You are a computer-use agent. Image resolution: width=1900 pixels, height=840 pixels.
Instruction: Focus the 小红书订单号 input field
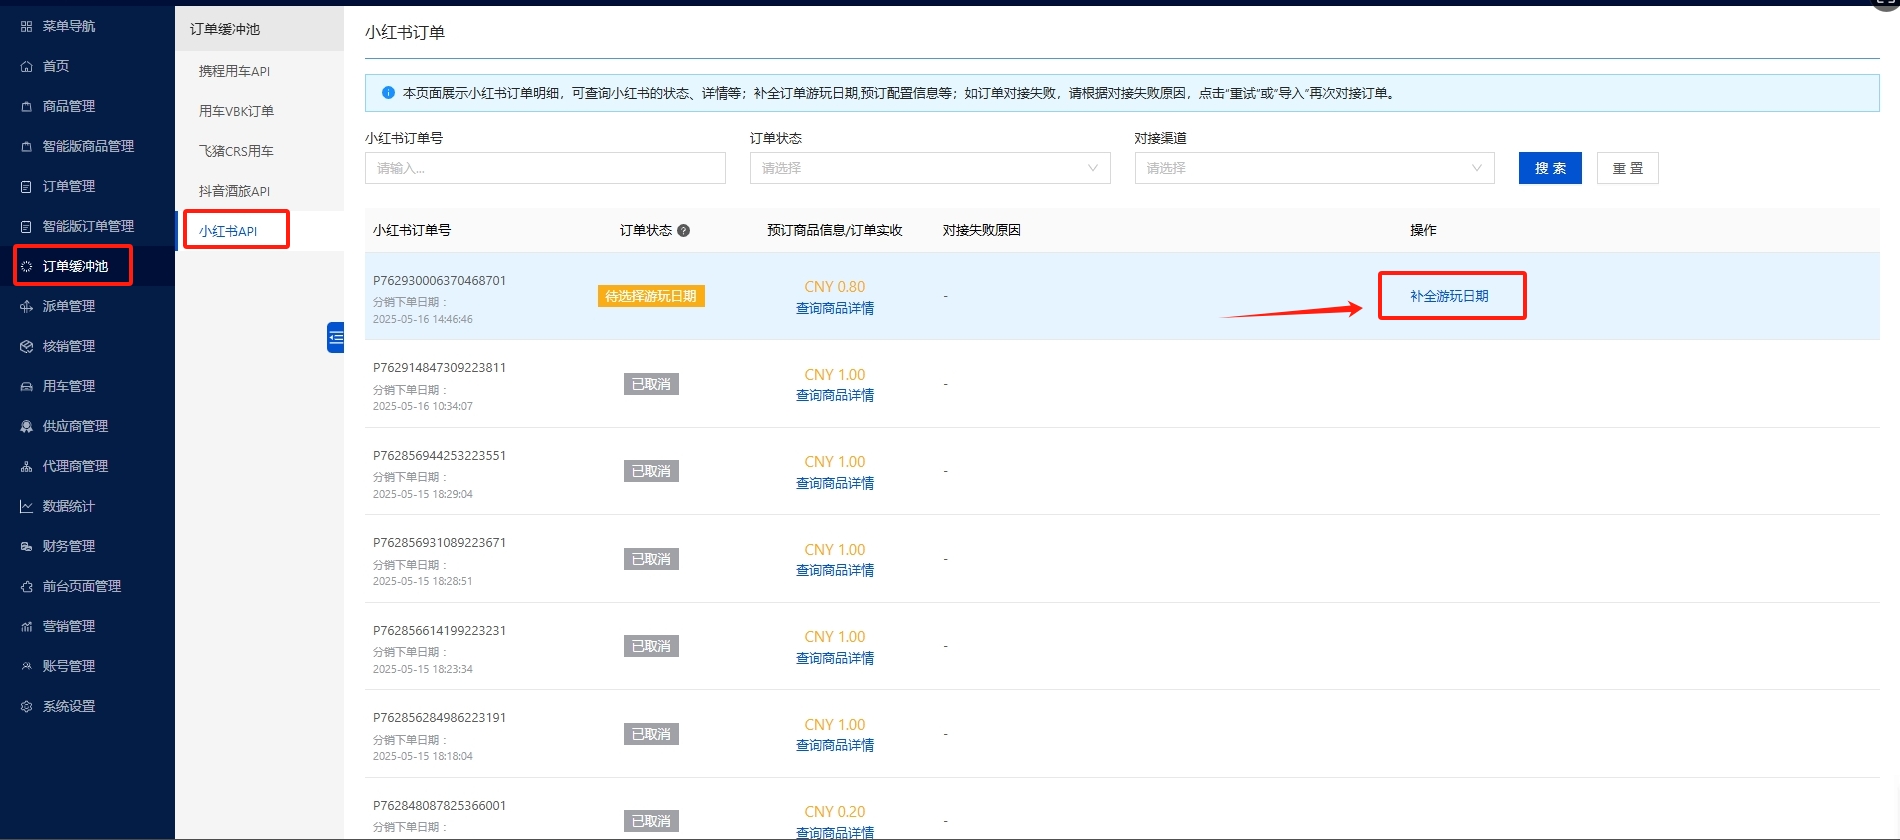tap(545, 168)
